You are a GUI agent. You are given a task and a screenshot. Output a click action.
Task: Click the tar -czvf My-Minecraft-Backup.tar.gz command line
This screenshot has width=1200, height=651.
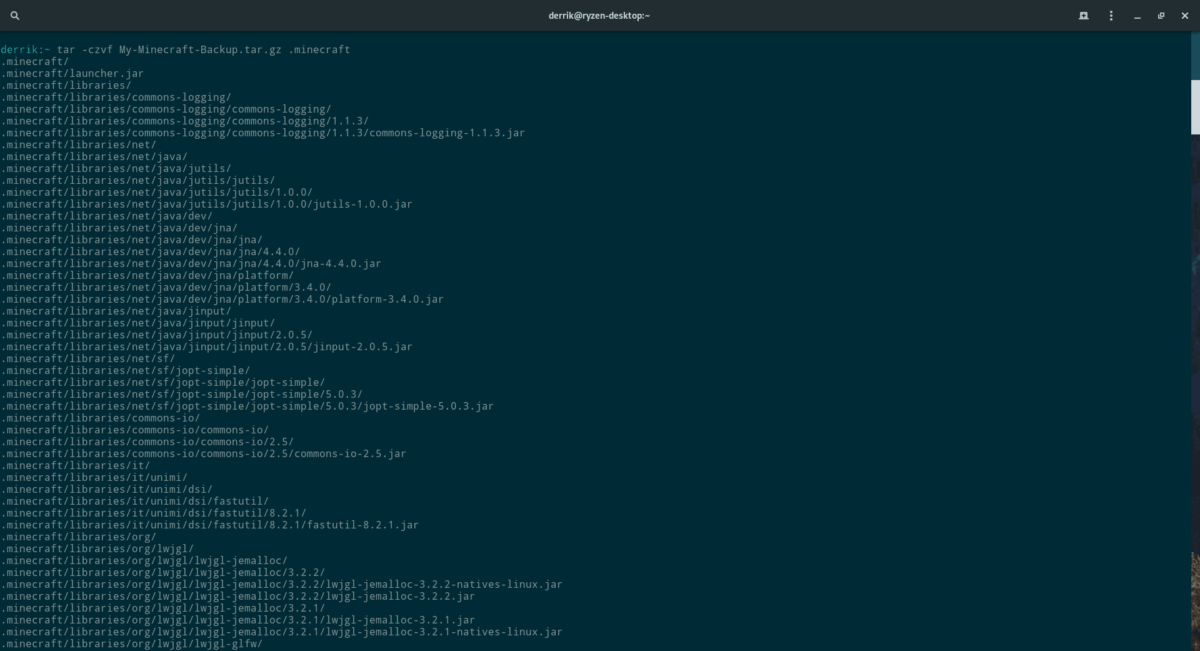pyautogui.click(x=175, y=50)
